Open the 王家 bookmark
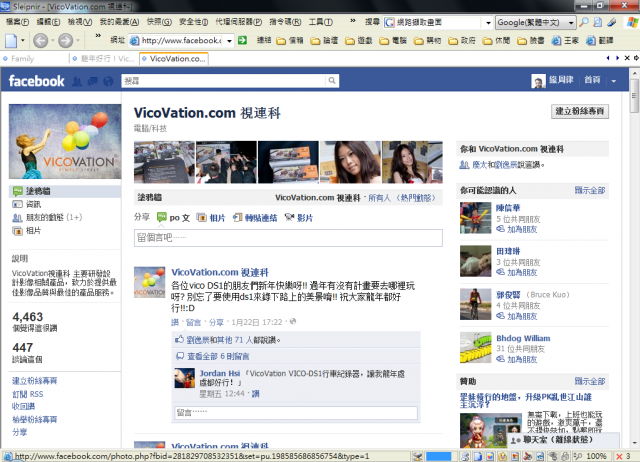 pos(565,40)
